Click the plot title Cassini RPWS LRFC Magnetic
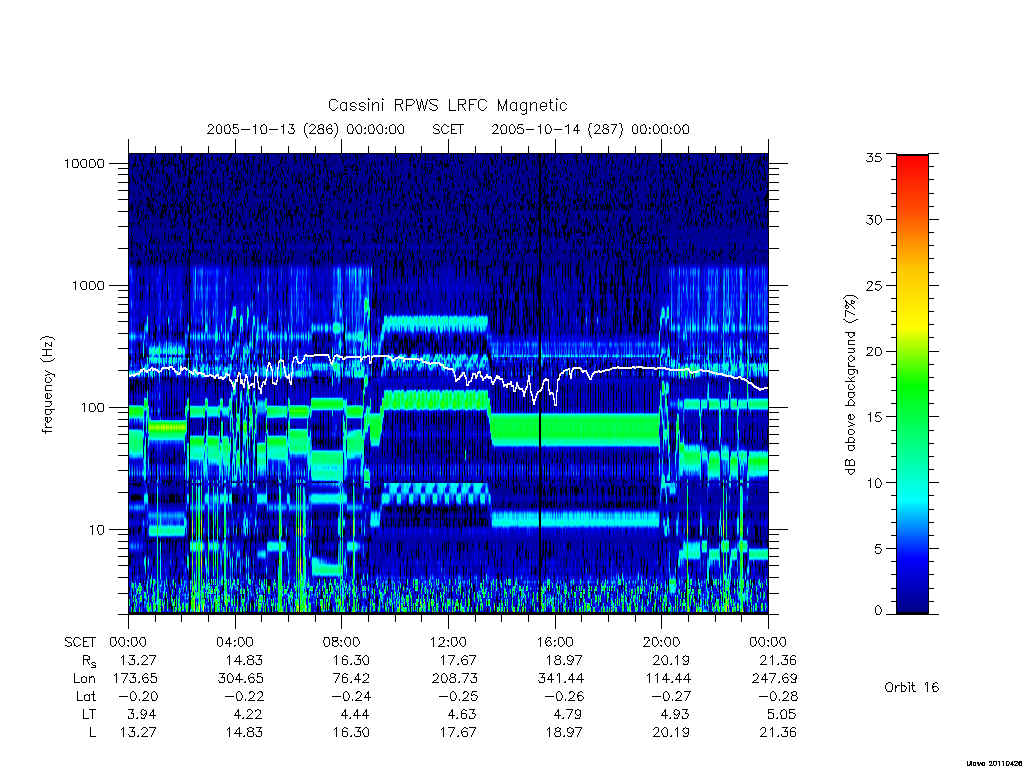 pos(447,105)
